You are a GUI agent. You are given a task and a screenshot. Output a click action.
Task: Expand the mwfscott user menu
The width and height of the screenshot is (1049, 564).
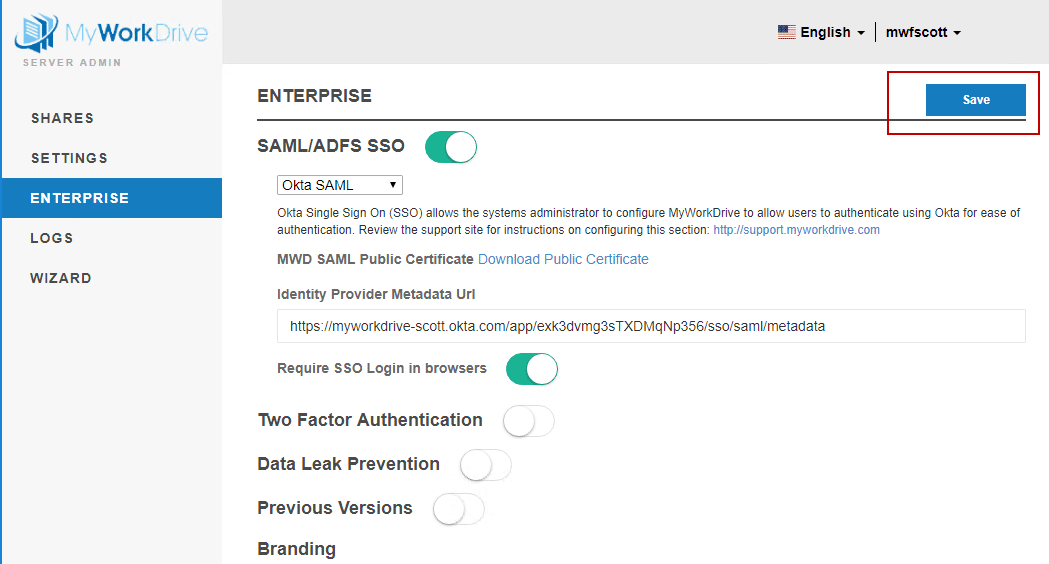pyautogui.click(x=923, y=32)
